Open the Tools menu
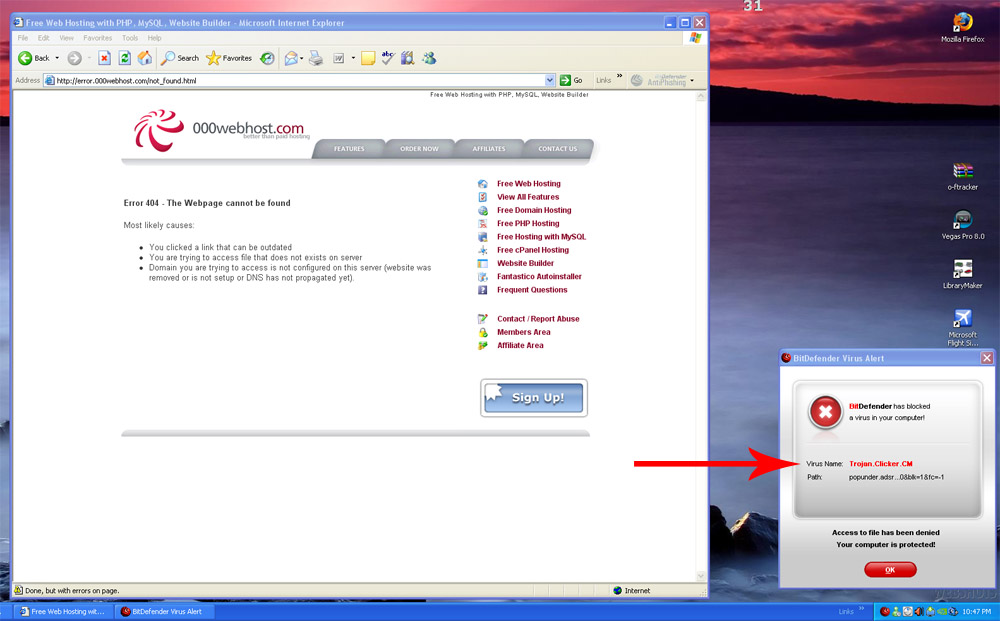The image size is (1000, 621). click(129, 38)
